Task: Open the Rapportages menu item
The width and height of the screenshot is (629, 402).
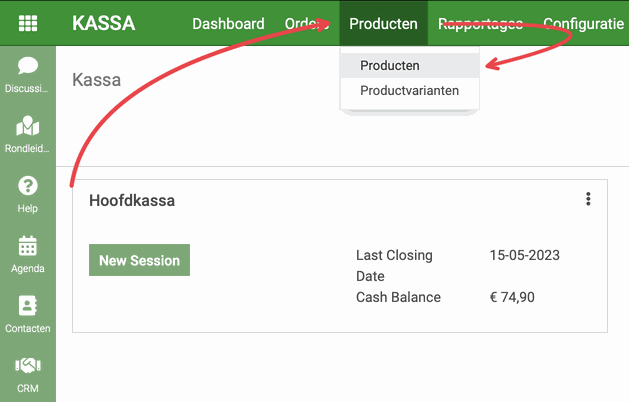Action: coord(480,24)
